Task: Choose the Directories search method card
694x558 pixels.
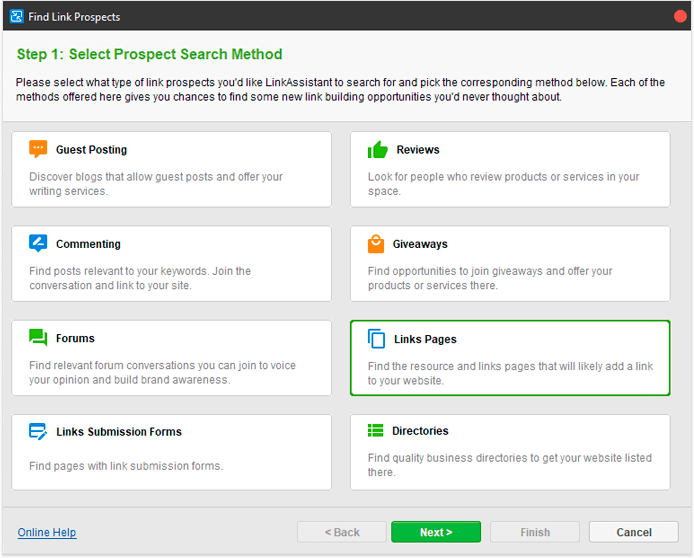Action: coord(510,452)
